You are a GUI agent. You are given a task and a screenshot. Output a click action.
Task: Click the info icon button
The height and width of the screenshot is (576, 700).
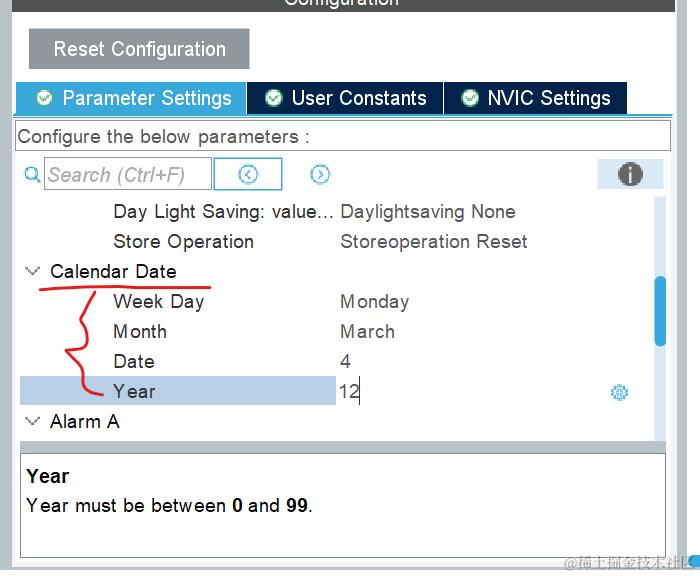630,174
